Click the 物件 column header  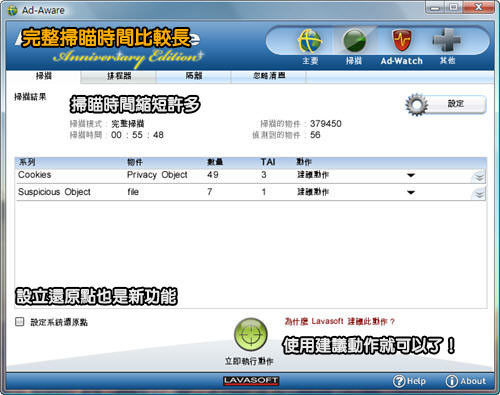(135, 162)
